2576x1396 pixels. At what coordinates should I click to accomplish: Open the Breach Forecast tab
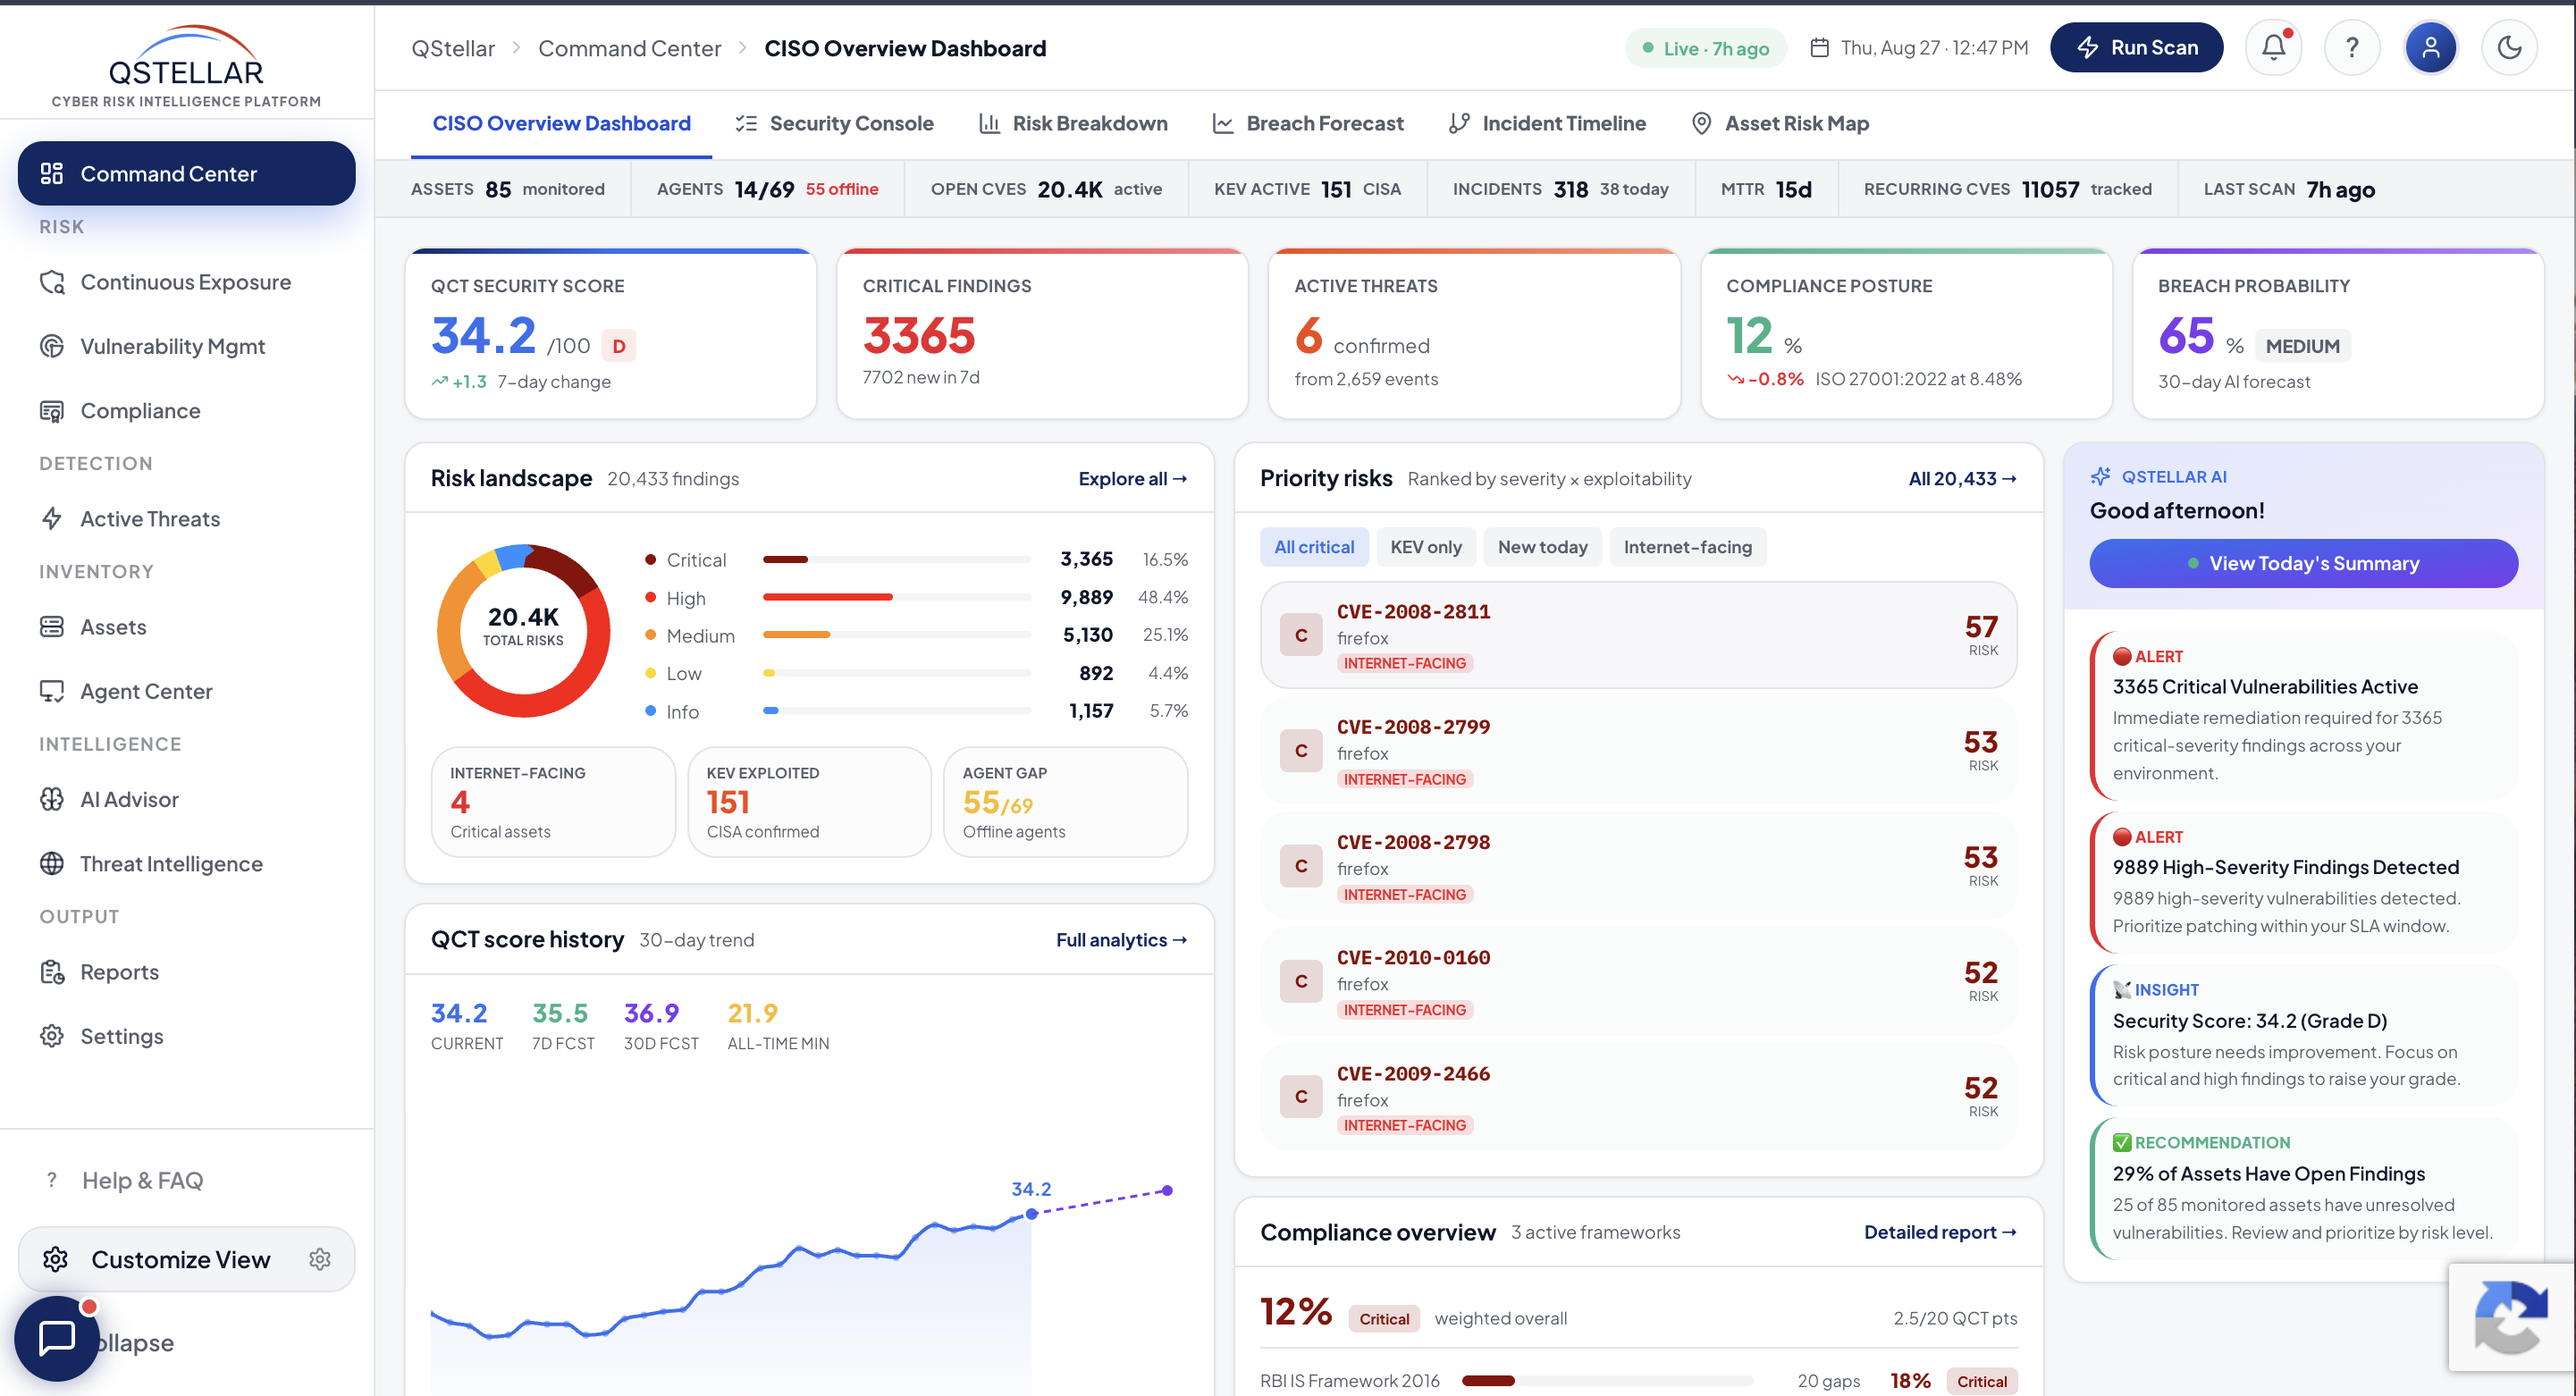click(1308, 123)
